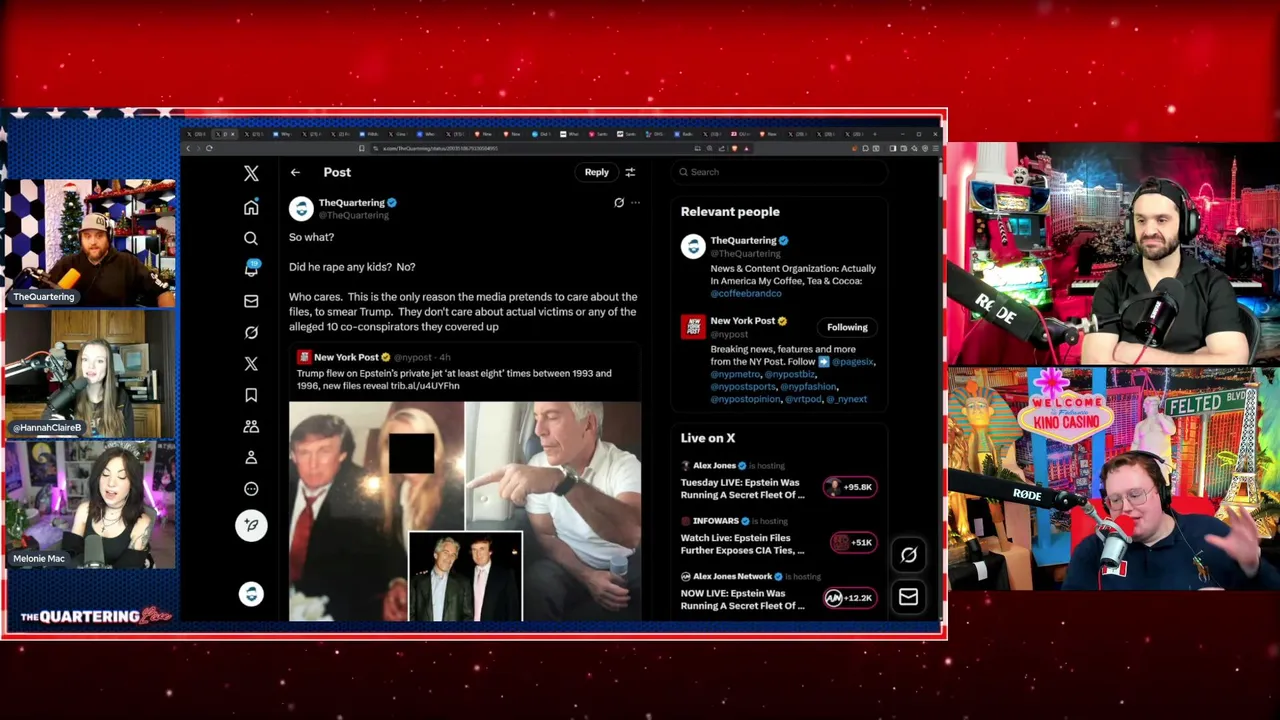This screenshot has width=1280, height=720.
Task: Open floating Grok button at bottom right
Action: coord(908,555)
